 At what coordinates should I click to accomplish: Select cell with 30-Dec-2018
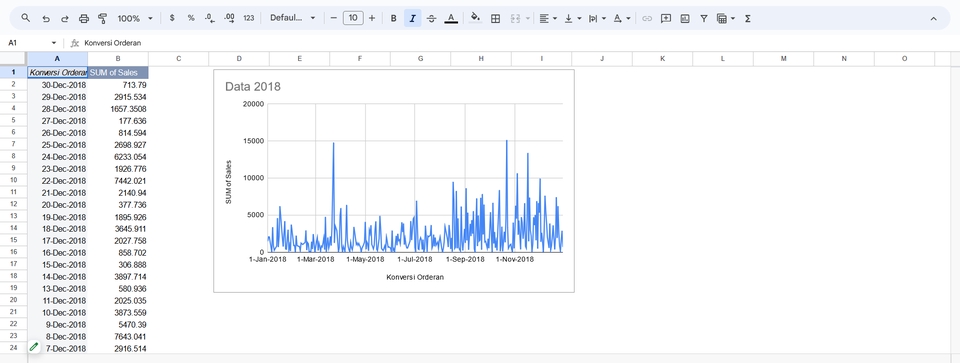[57, 84]
